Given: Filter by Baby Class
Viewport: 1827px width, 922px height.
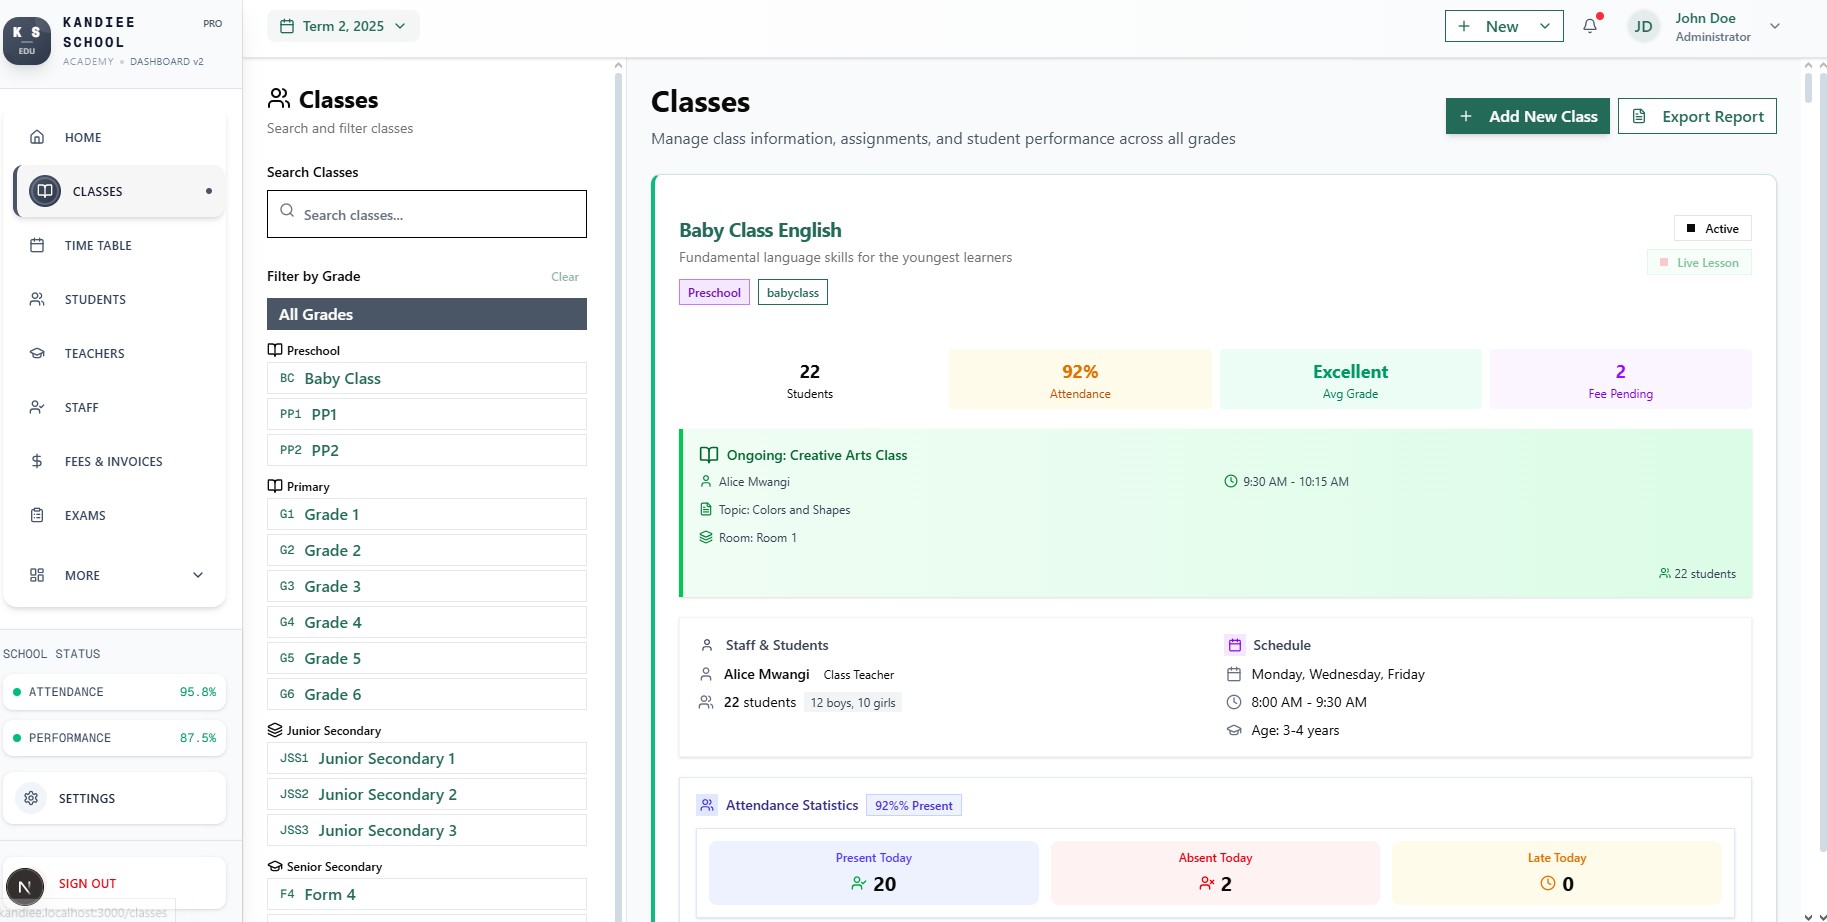Looking at the screenshot, I should click(x=427, y=378).
